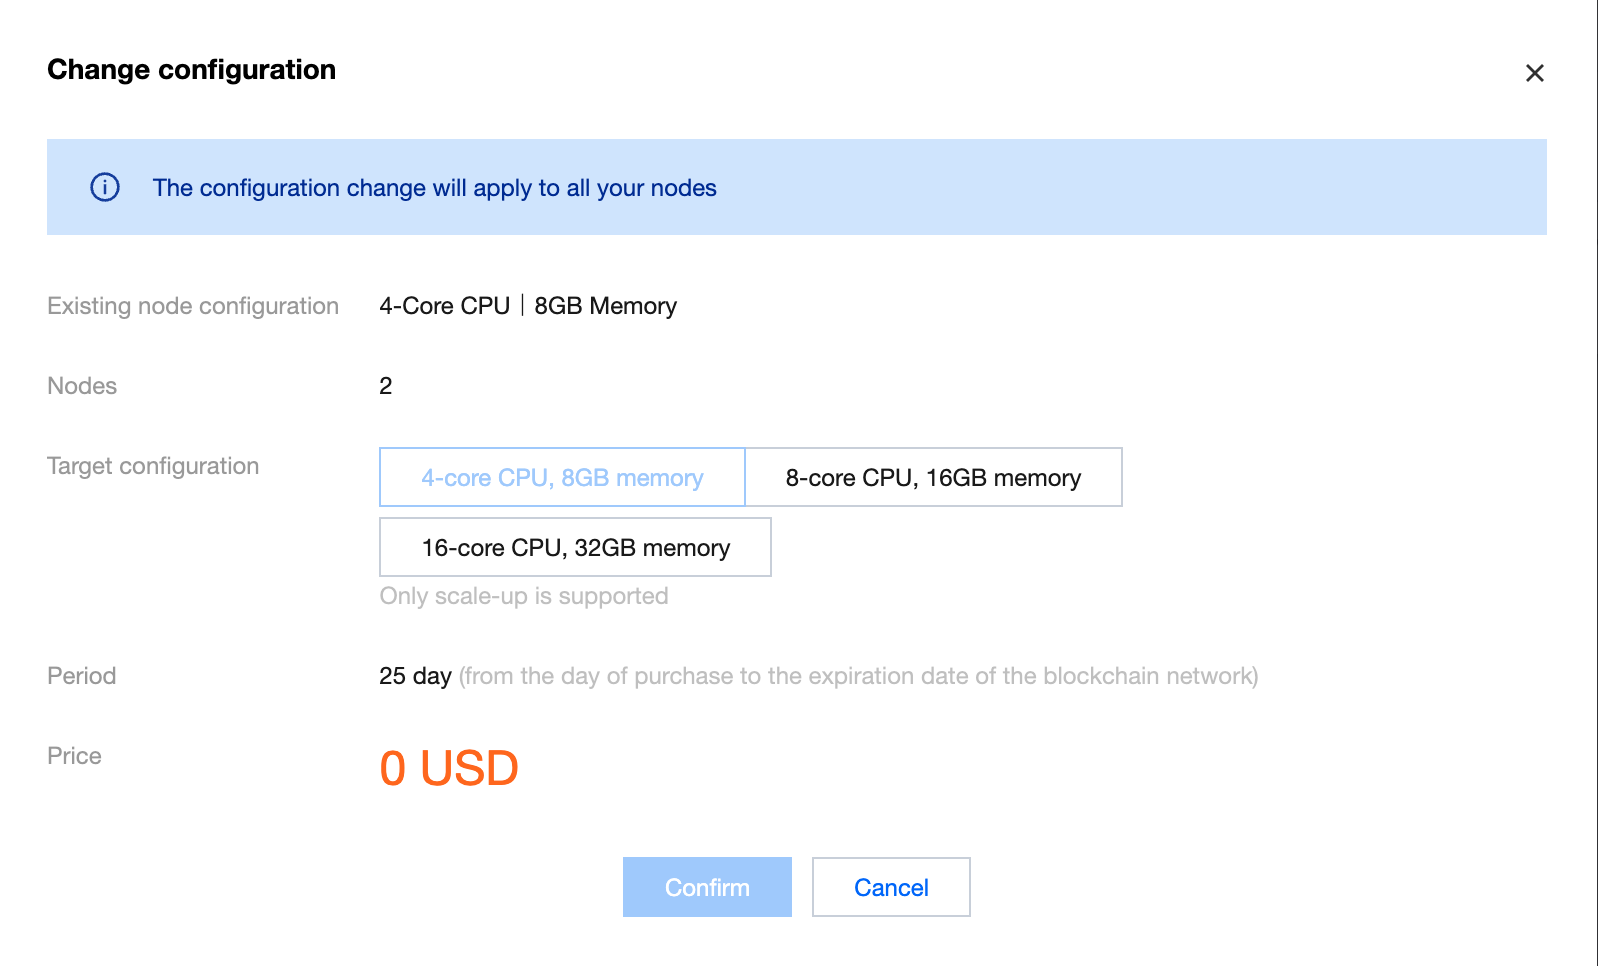Click the banner message about all nodes
Viewport: 1598px width, 966px height.
tap(434, 188)
